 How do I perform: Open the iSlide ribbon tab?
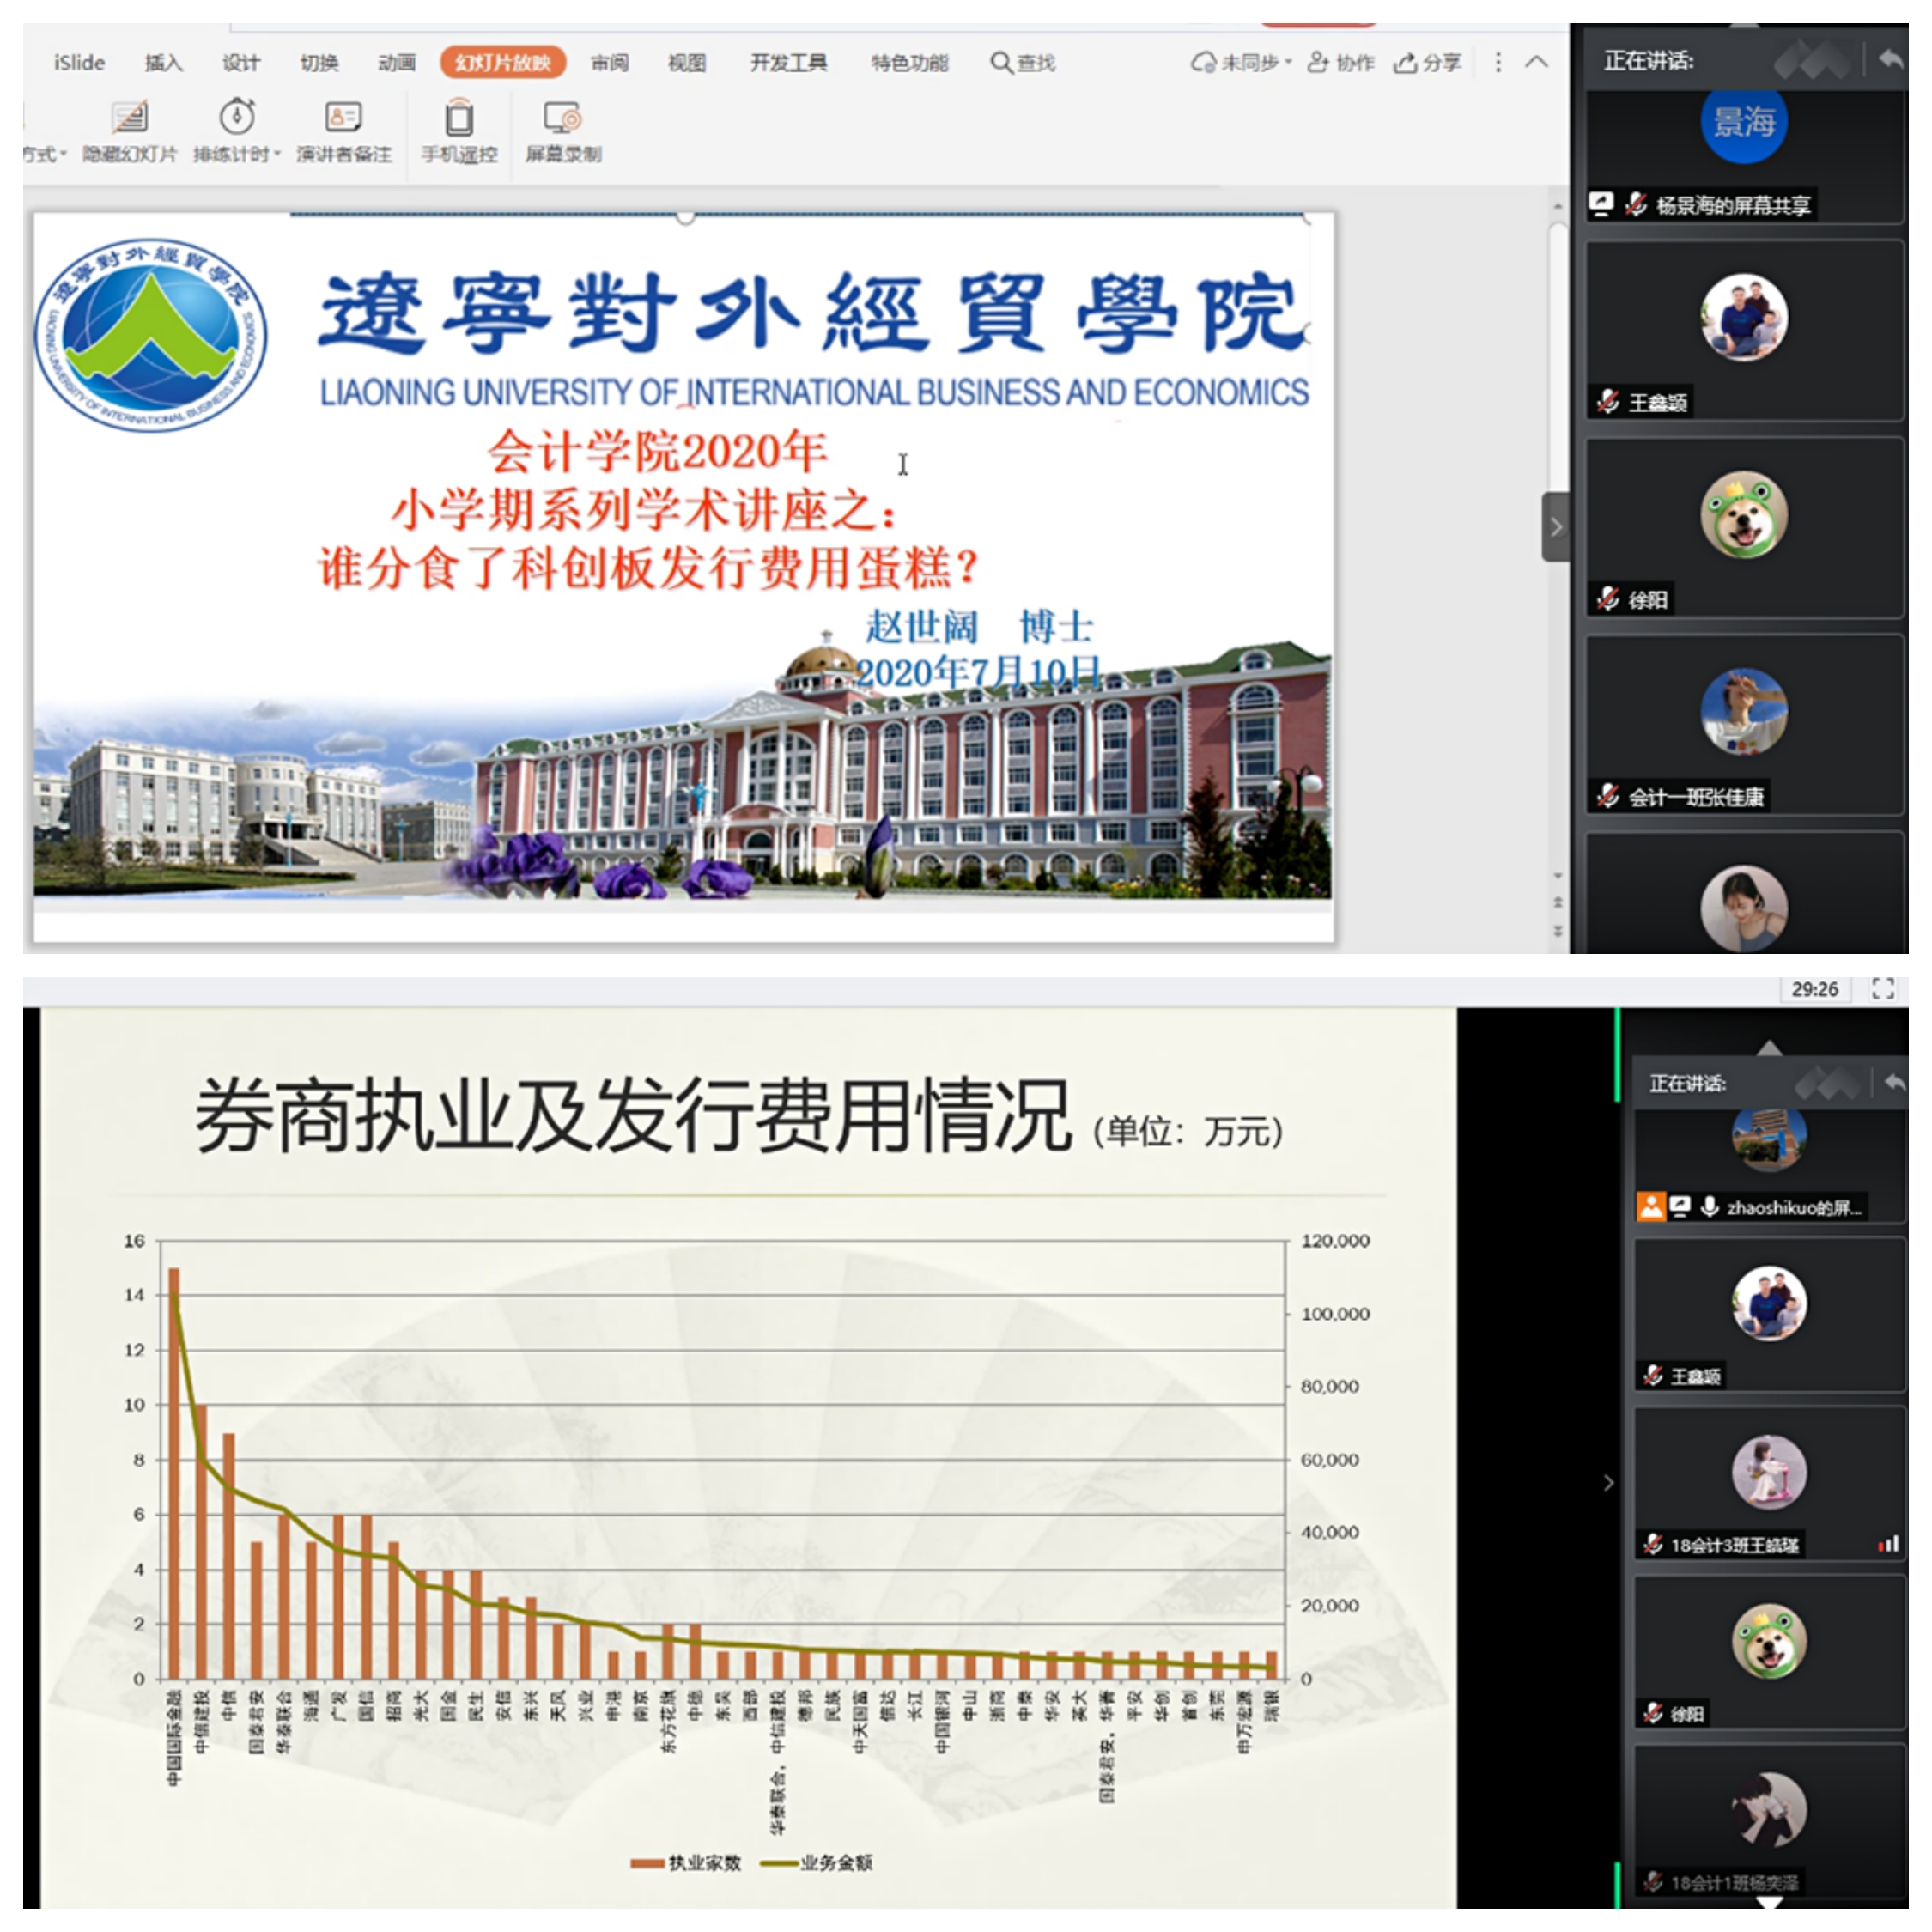79,63
